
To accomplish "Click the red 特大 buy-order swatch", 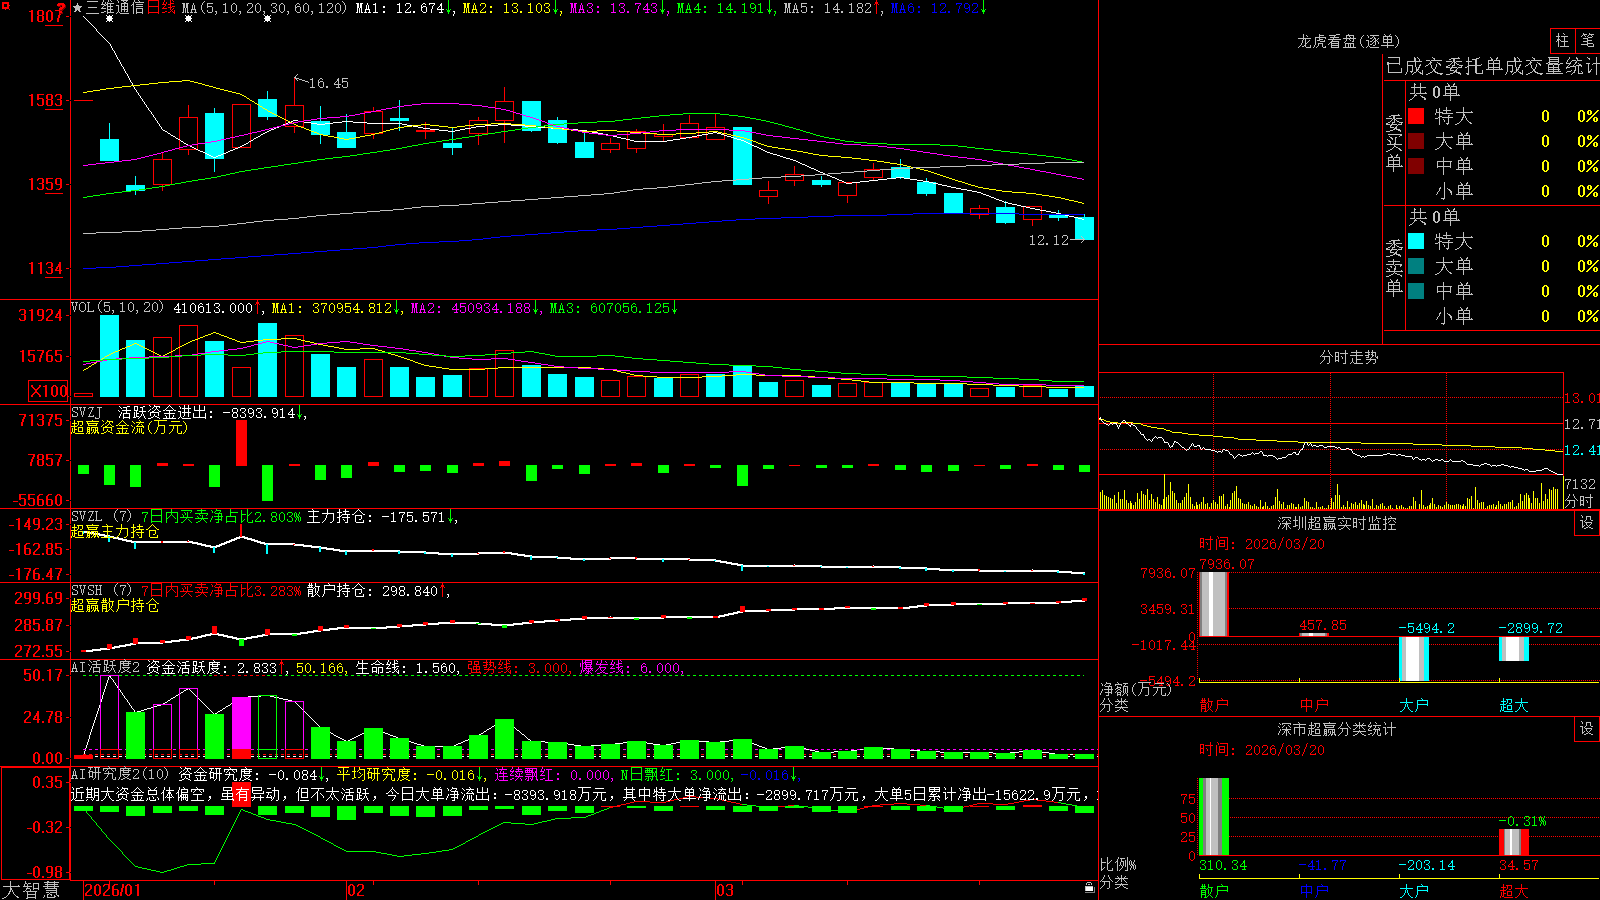I will [x=1416, y=116].
